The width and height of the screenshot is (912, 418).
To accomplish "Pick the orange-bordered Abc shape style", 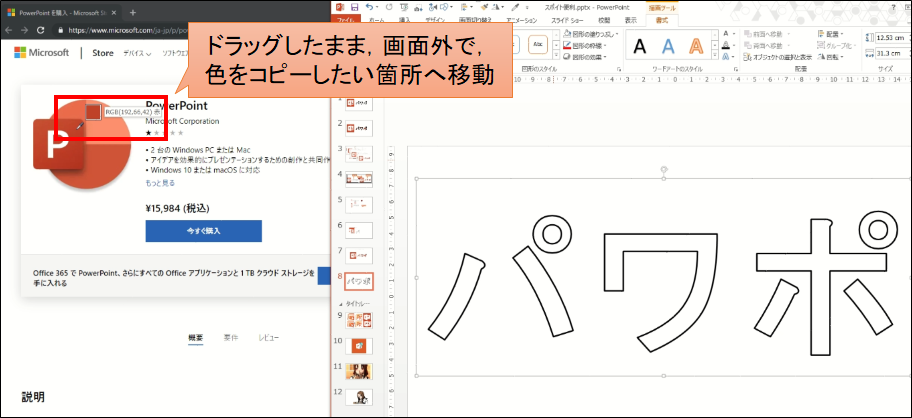I will click(x=538, y=44).
